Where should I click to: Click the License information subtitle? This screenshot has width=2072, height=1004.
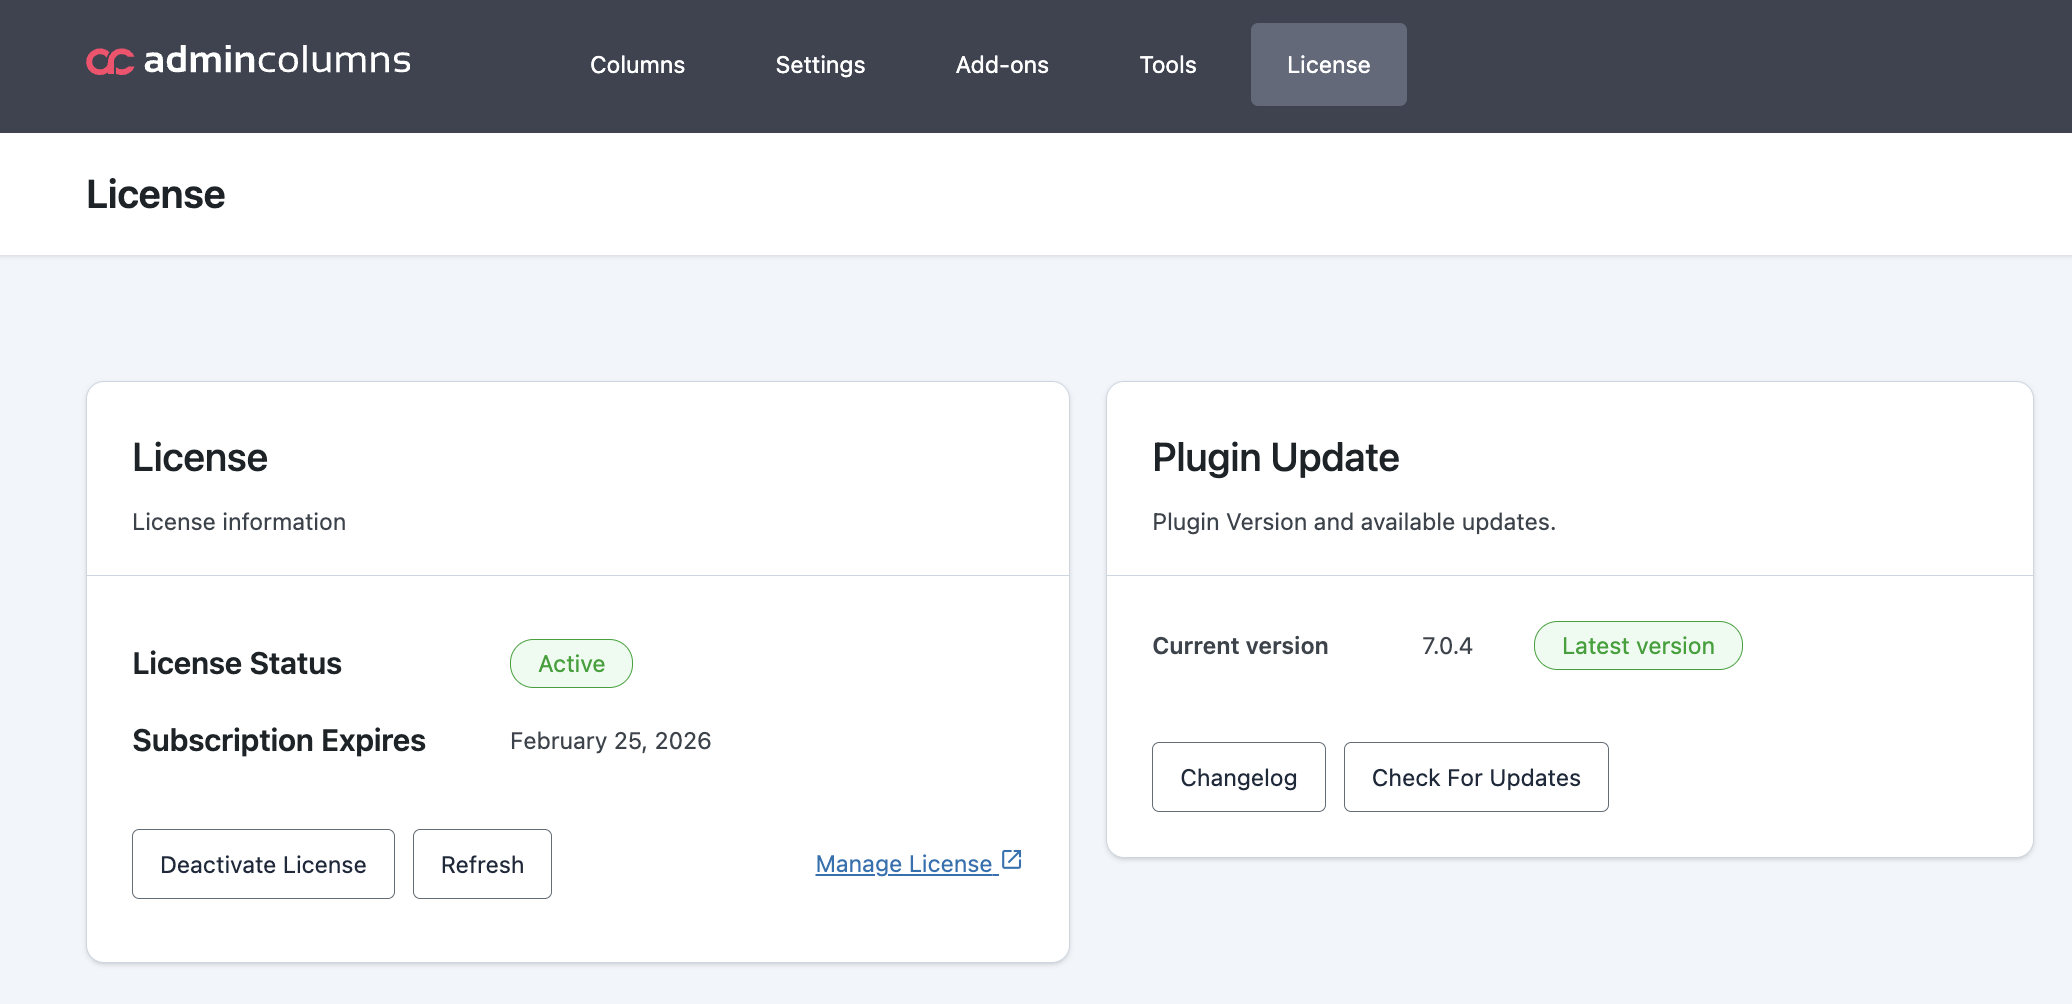pyautogui.click(x=239, y=522)
